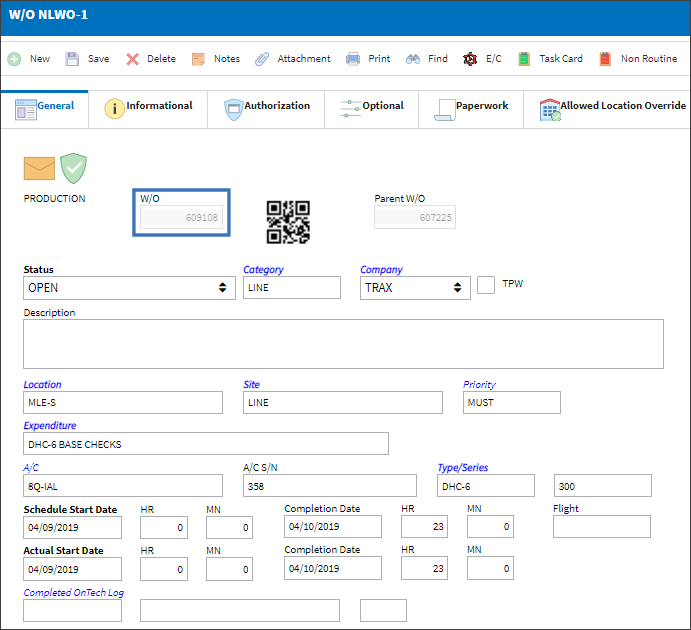Click the Expenditure link label
691x630 pixels.
[x=50, y=426]
